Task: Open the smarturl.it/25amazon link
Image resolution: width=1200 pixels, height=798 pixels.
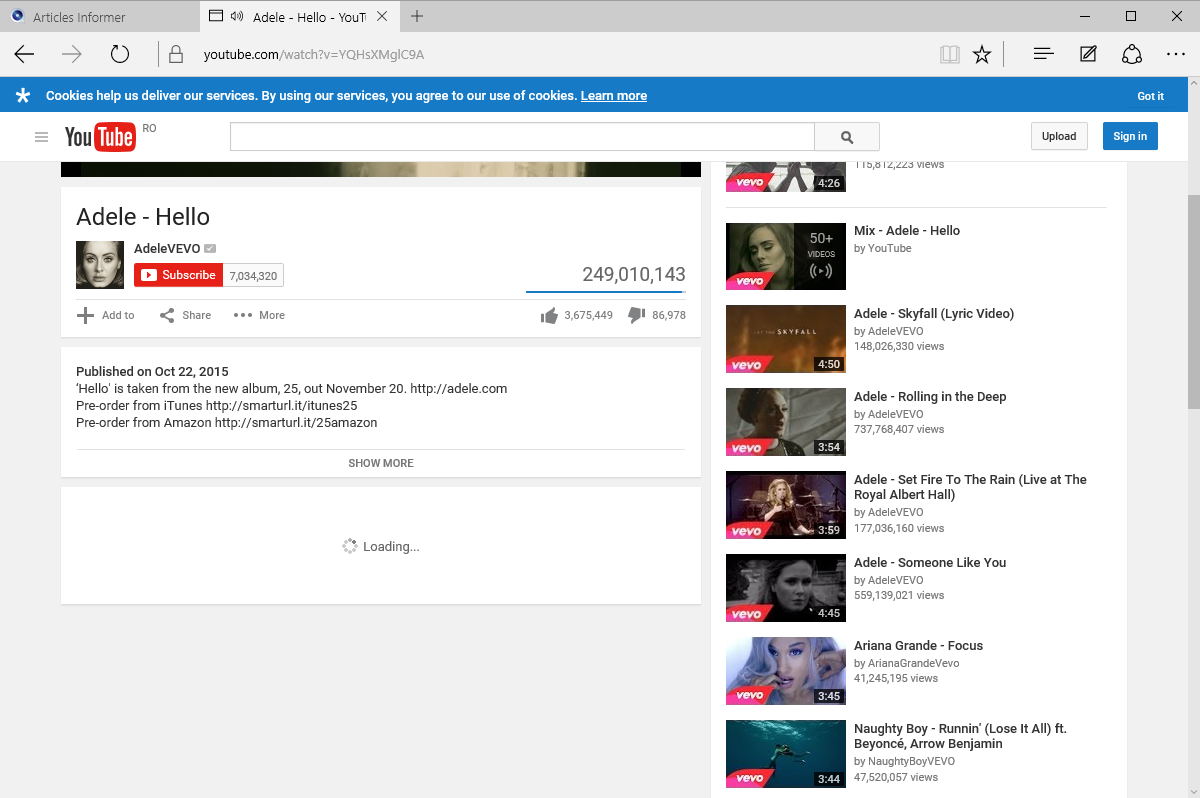Action: 296,423
